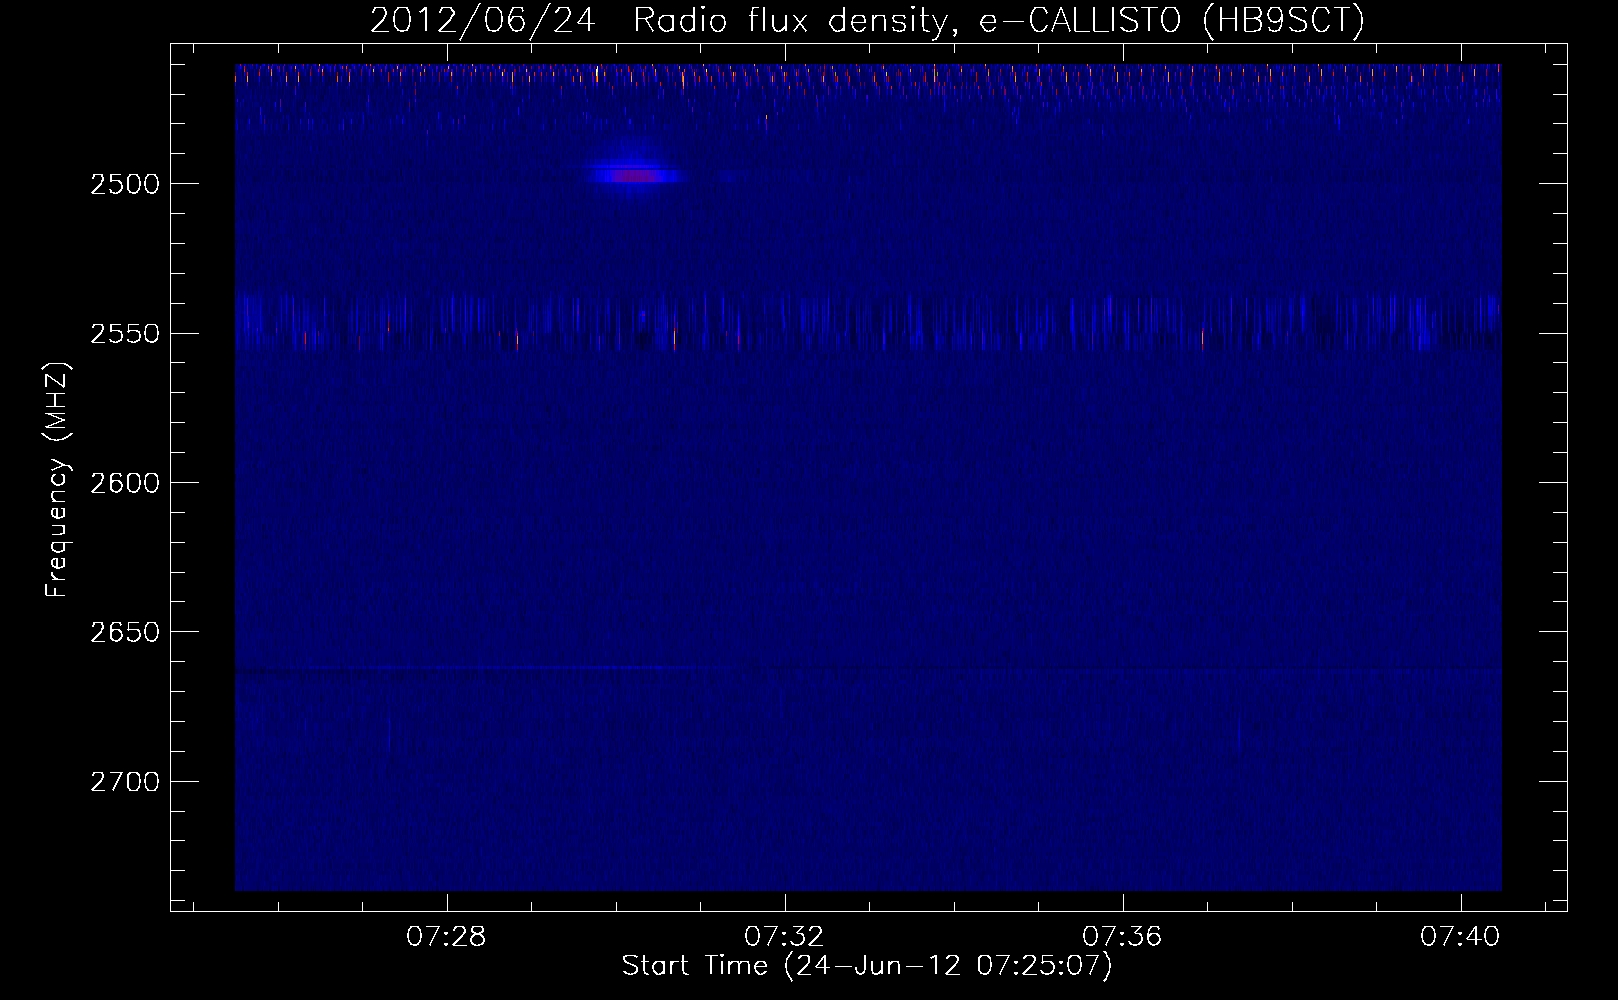Click the 07:28 time tick label

(x=446, y=936)
